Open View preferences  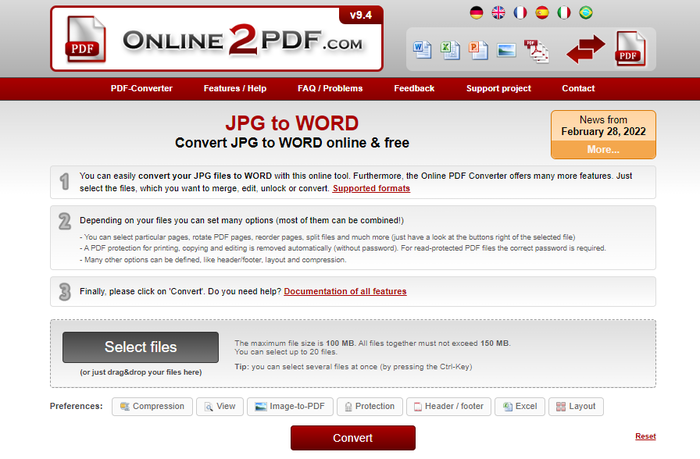click(220, 406)
